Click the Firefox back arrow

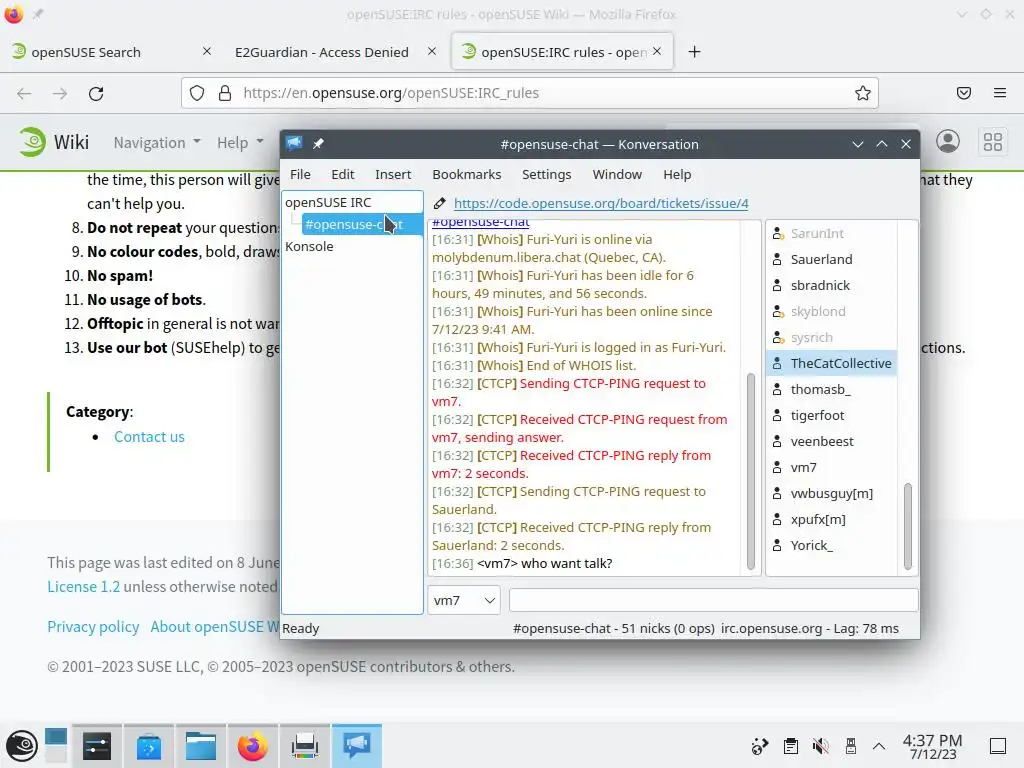[x=24, y=93]
